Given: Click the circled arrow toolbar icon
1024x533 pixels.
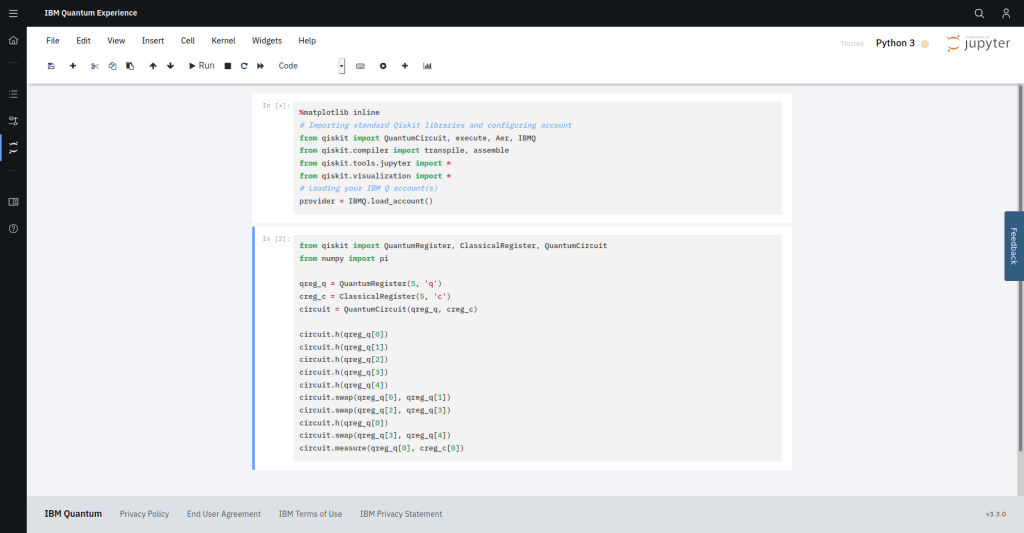Looking at the screenshot, I should pyautogui.click(x=383, y=66).
